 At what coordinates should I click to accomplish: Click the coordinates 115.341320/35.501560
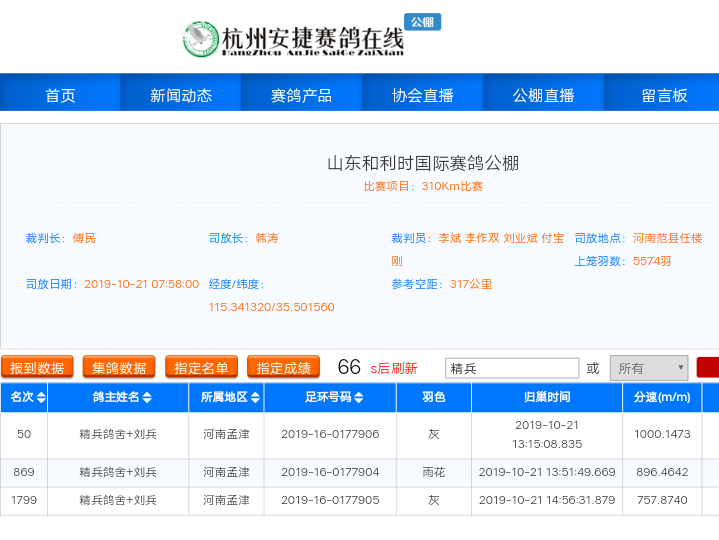coord(271,307)
